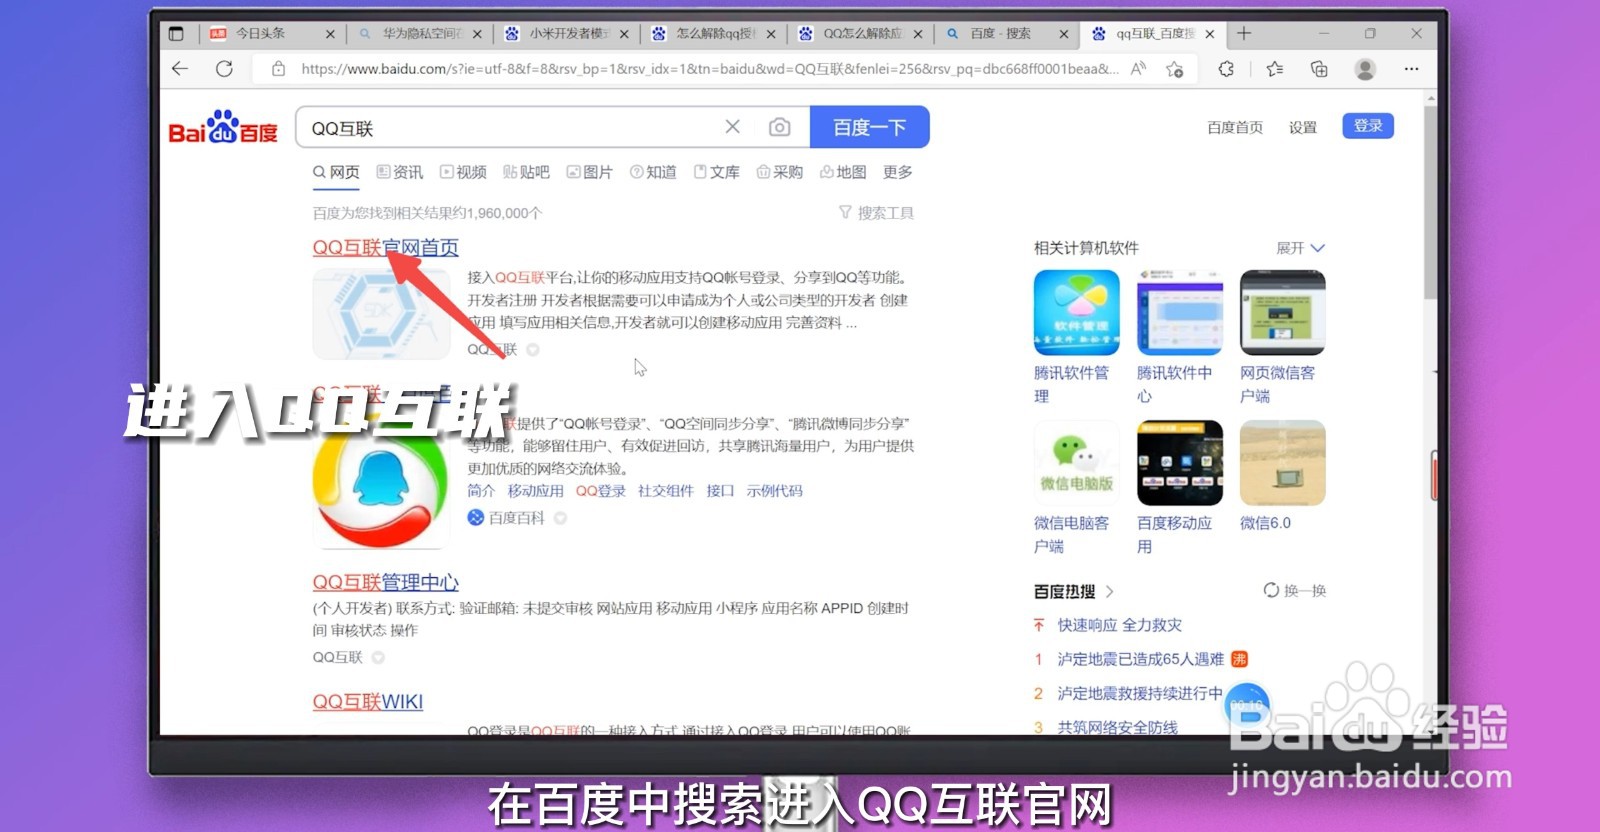Open Collections icon in toolbar
This screenshot has width=1600, height=832.
1319,69
